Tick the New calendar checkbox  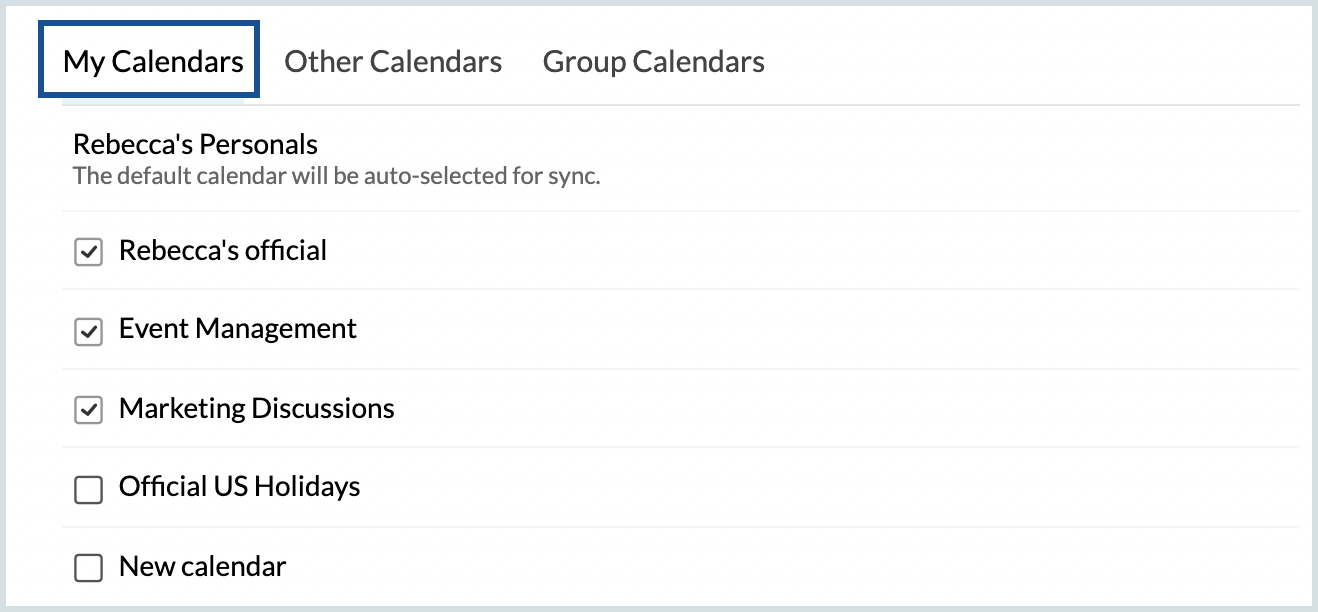click(89, 569)
